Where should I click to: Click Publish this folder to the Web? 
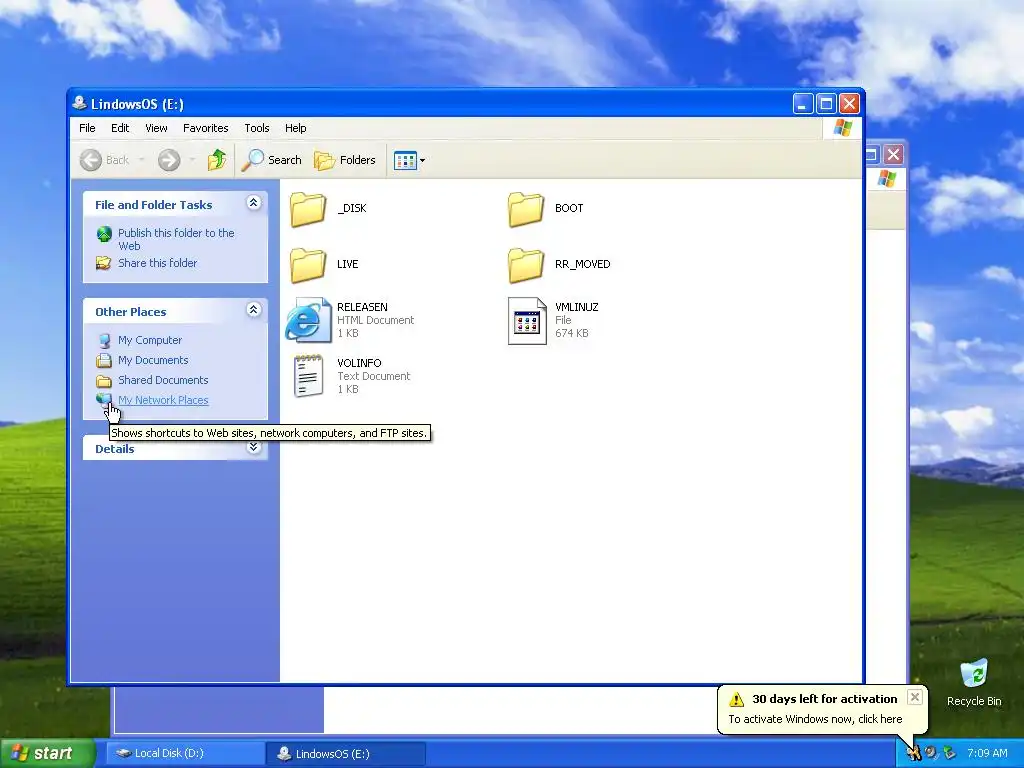pyautogui.click(x=176, y=239)
